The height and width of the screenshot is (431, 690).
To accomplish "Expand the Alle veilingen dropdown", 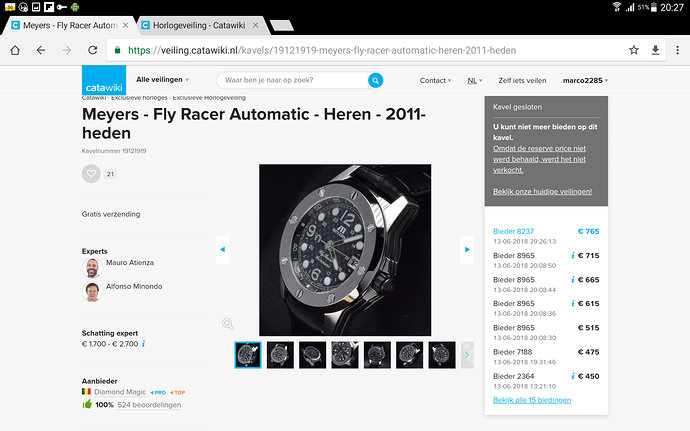I will 162,80.
